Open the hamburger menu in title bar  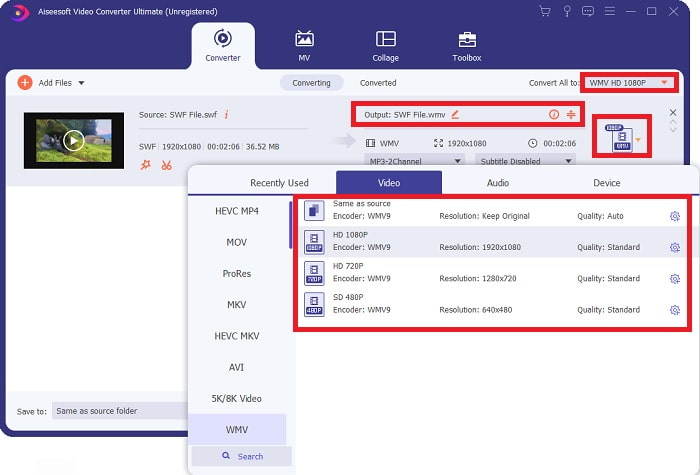(x=609, y=11)
